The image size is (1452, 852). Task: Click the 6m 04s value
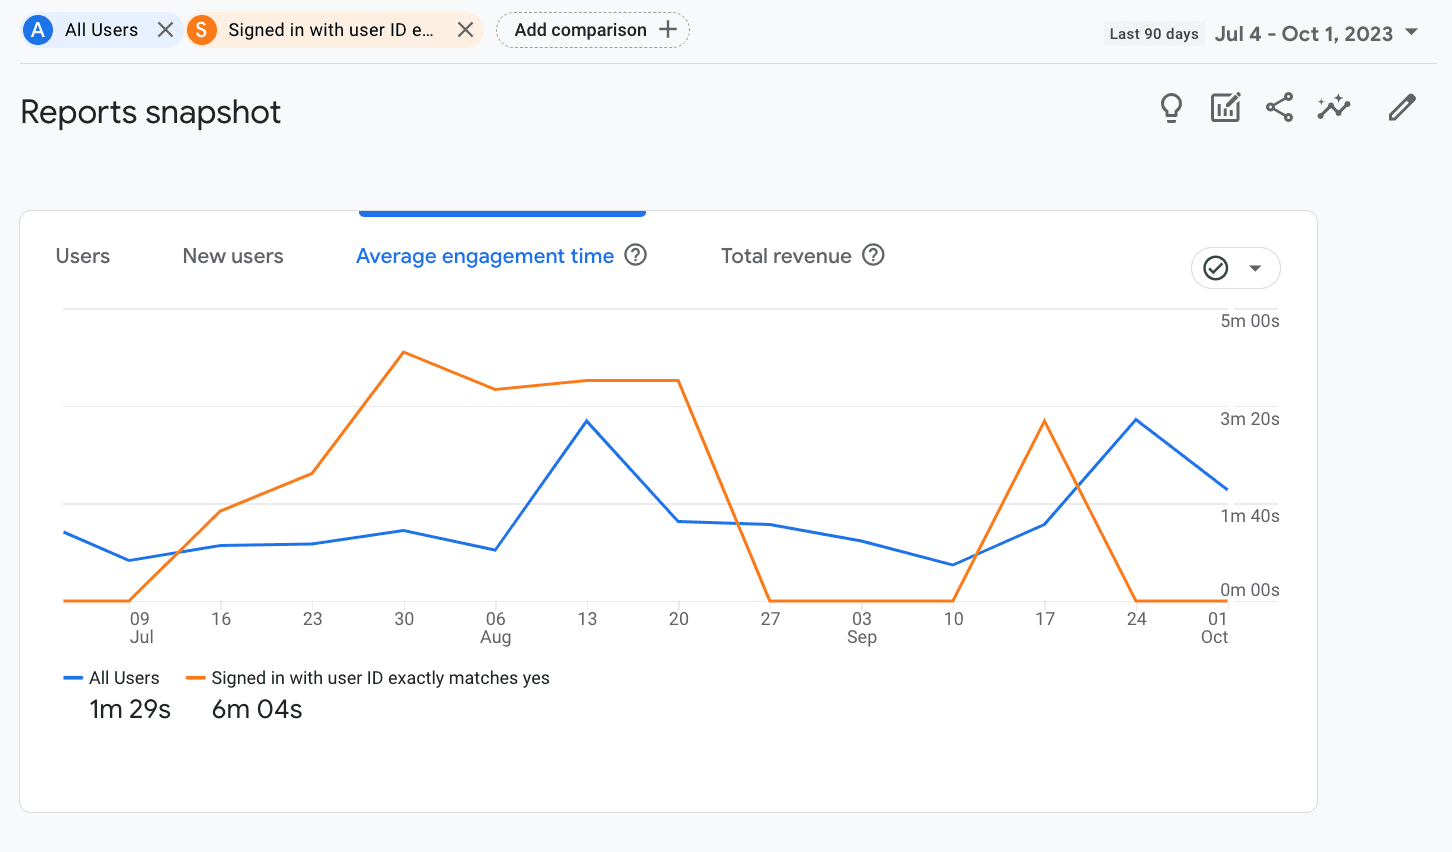tap(257, 710)
